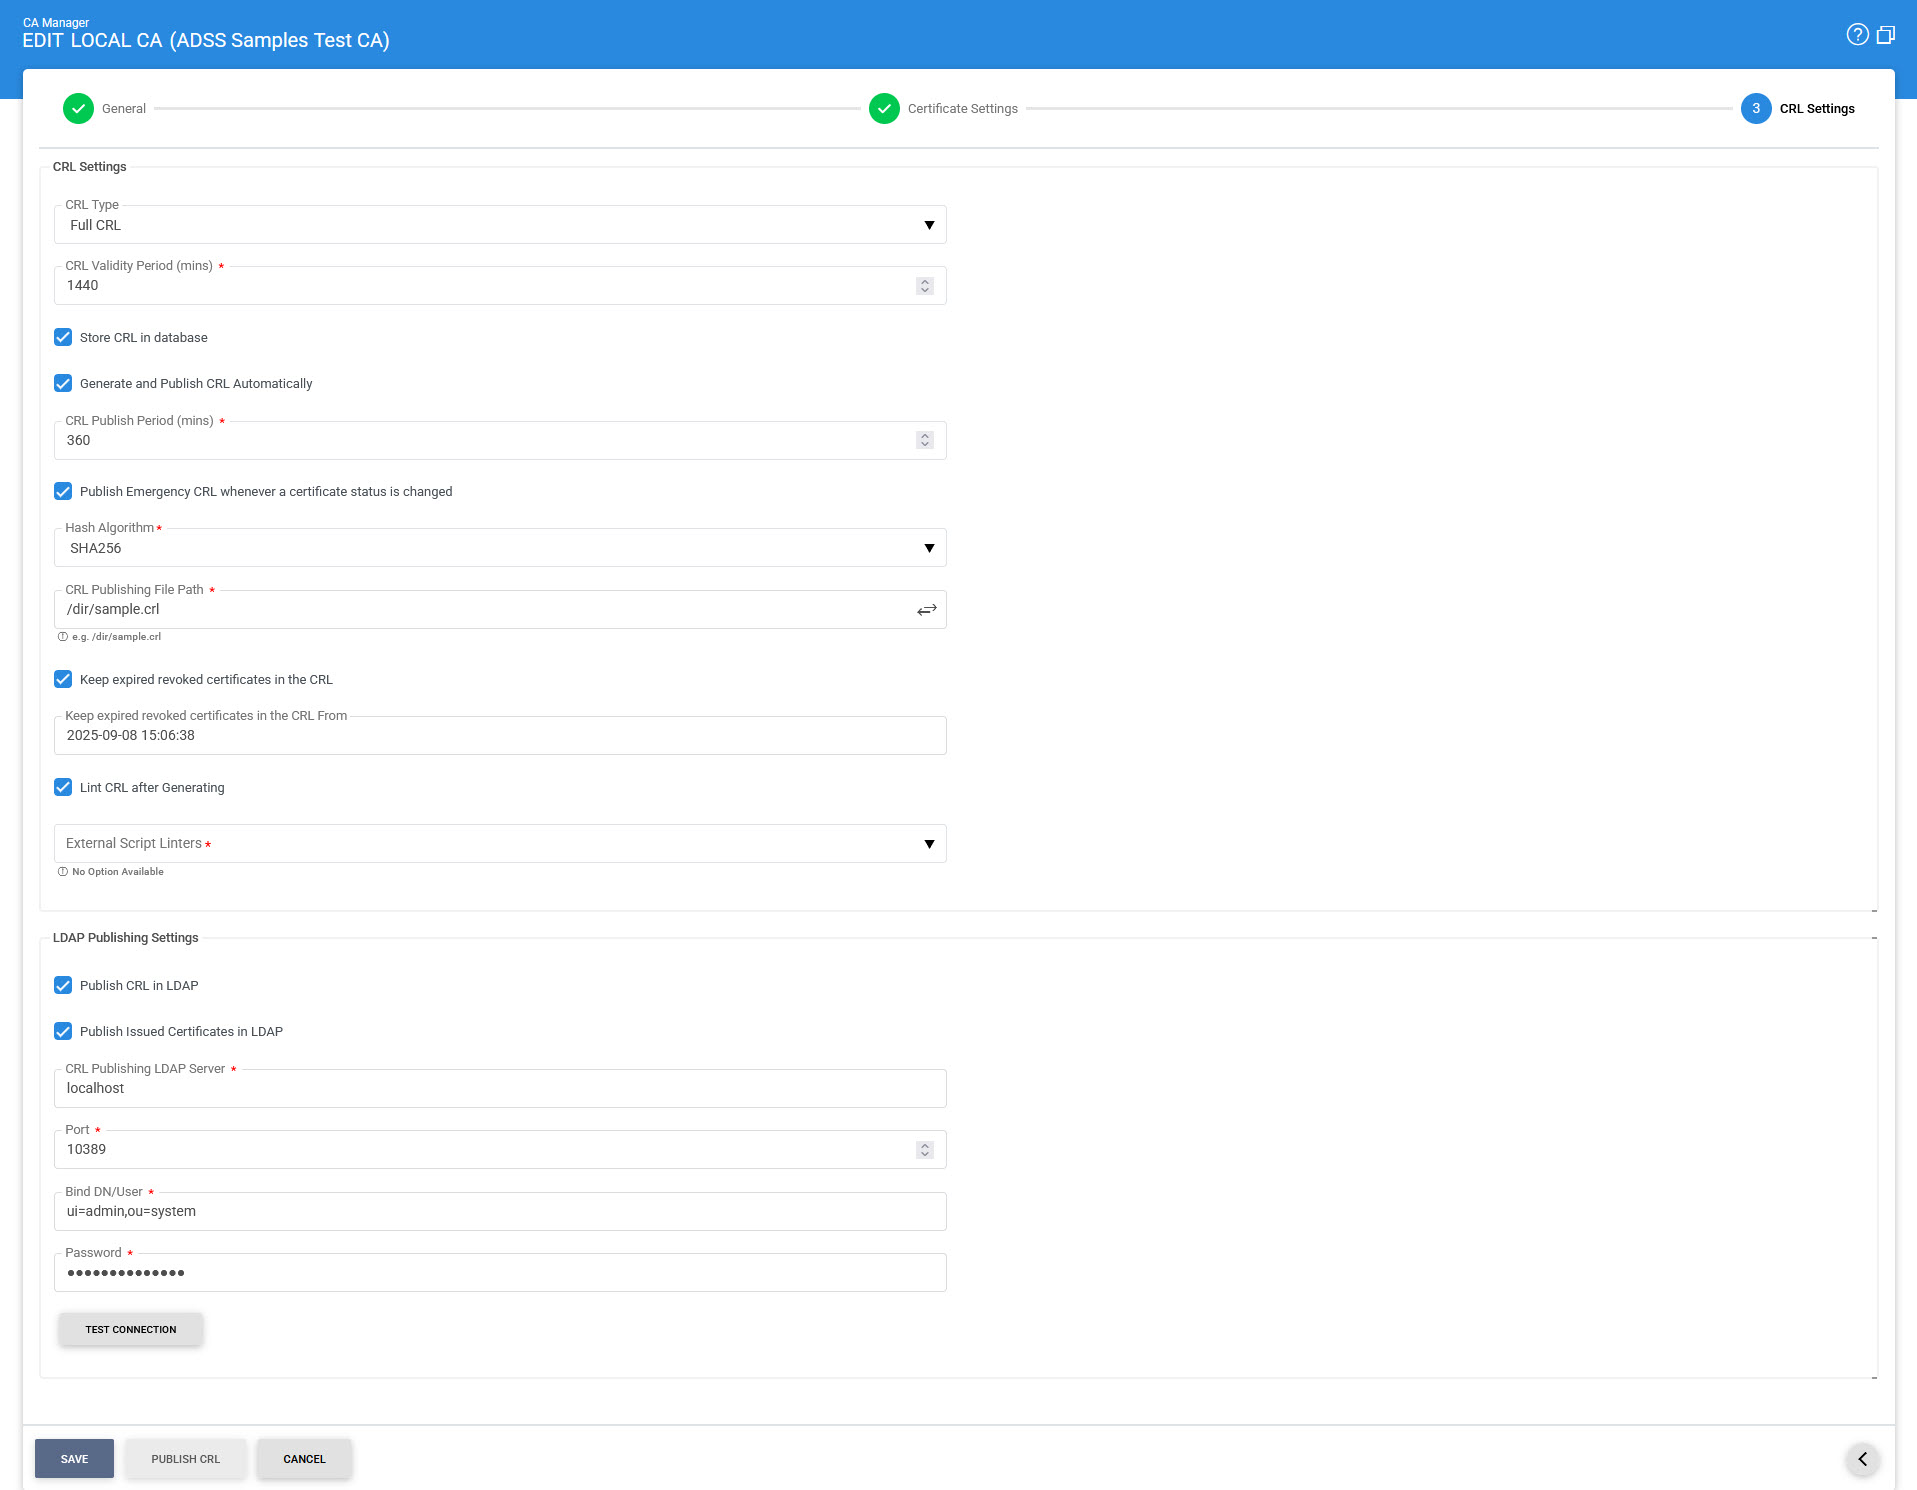Open the help icon in header
This screenshot has width=1917, height=1490.
click(x=1857, y=35)
